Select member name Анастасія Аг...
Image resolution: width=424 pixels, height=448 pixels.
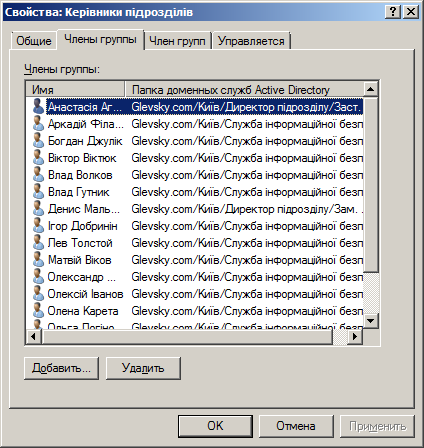(85, 107)
